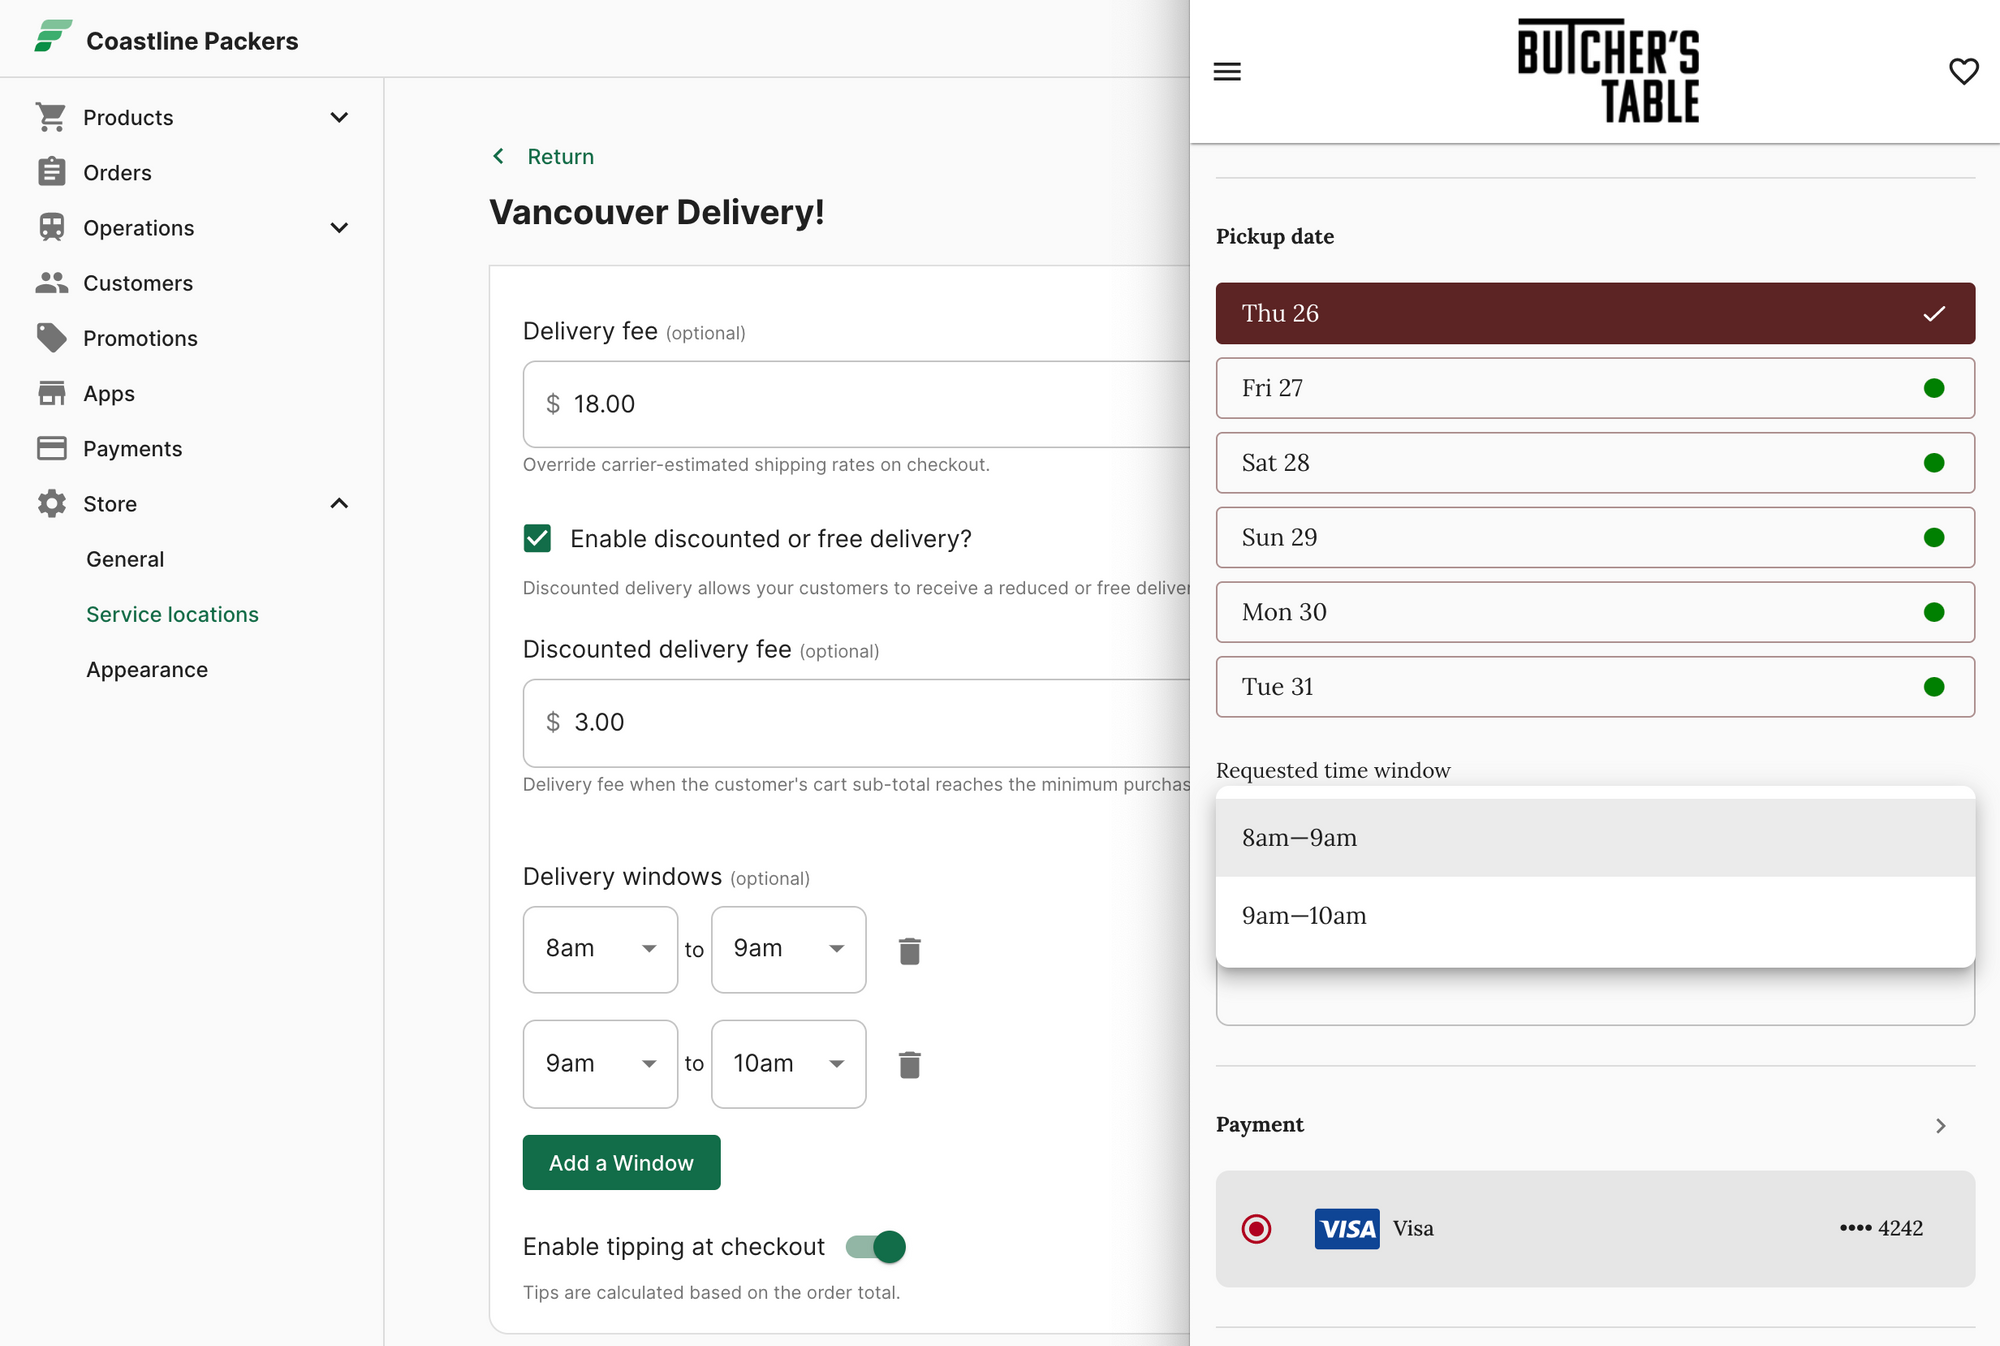
Task: Open Payments in the sidebar
Action: click(132, 448)
